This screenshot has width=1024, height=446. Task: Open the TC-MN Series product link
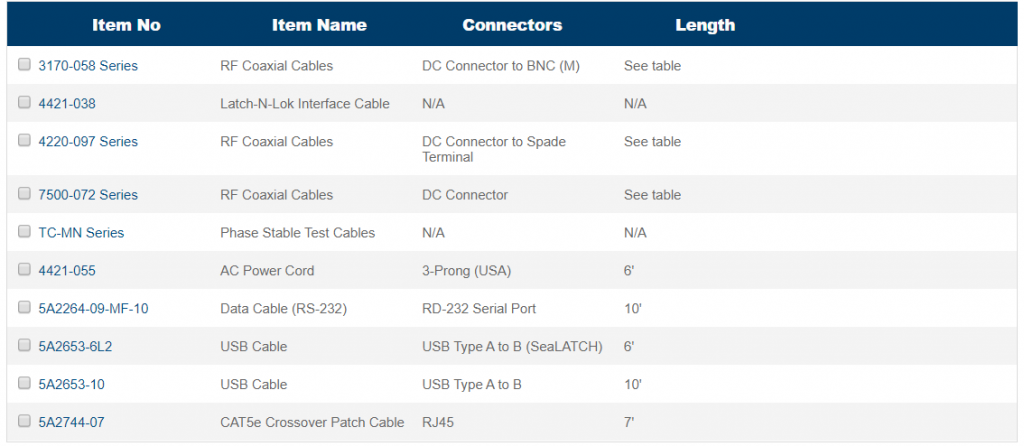(81, 233)
